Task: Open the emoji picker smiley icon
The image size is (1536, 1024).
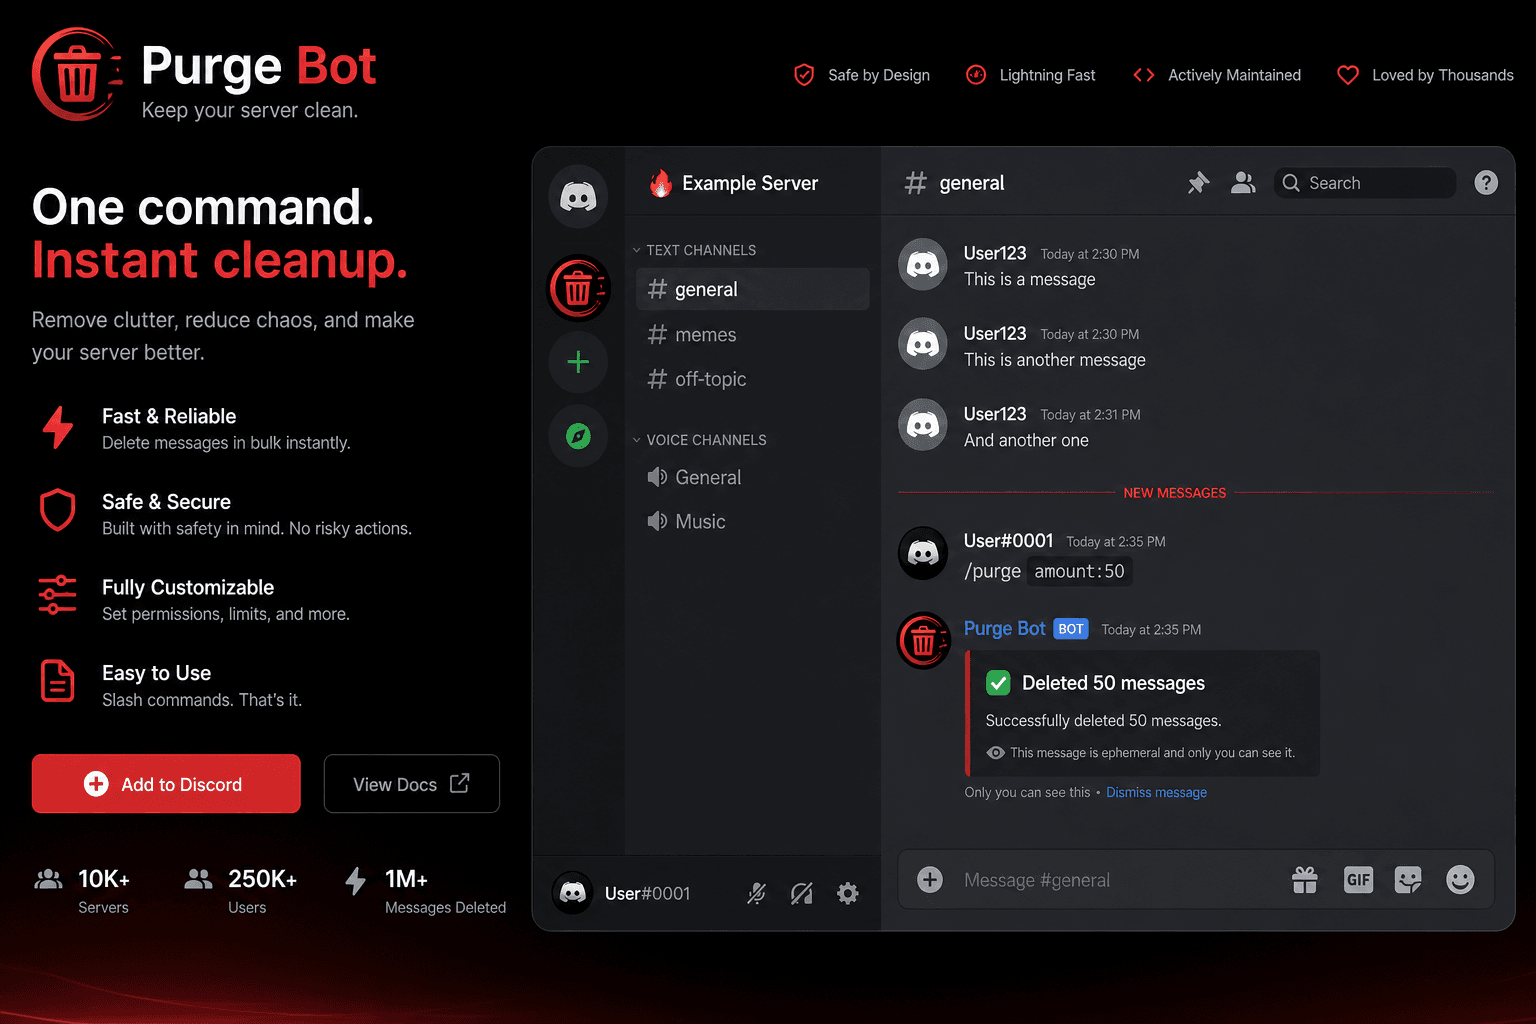Action: (x=1460, y=880)
